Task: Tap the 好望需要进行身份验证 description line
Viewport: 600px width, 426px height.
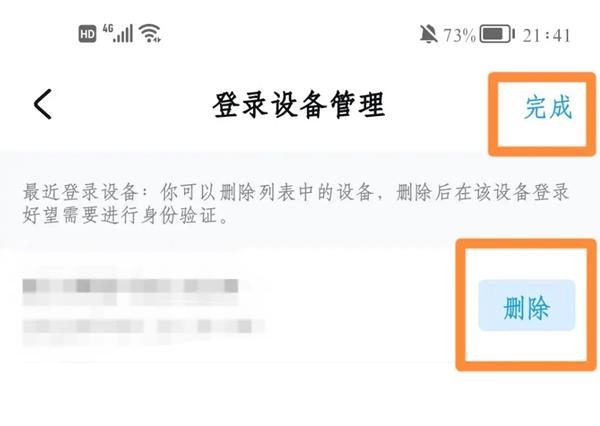Action: pos(124,215)
